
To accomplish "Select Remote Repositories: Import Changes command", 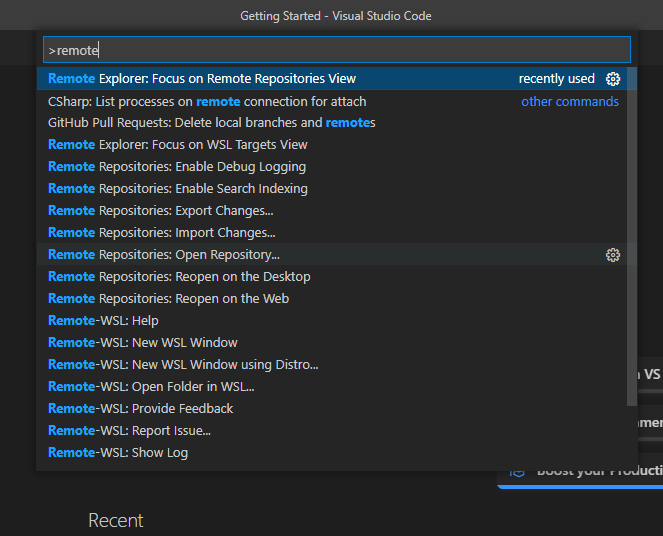I will [x=161, y=233].
